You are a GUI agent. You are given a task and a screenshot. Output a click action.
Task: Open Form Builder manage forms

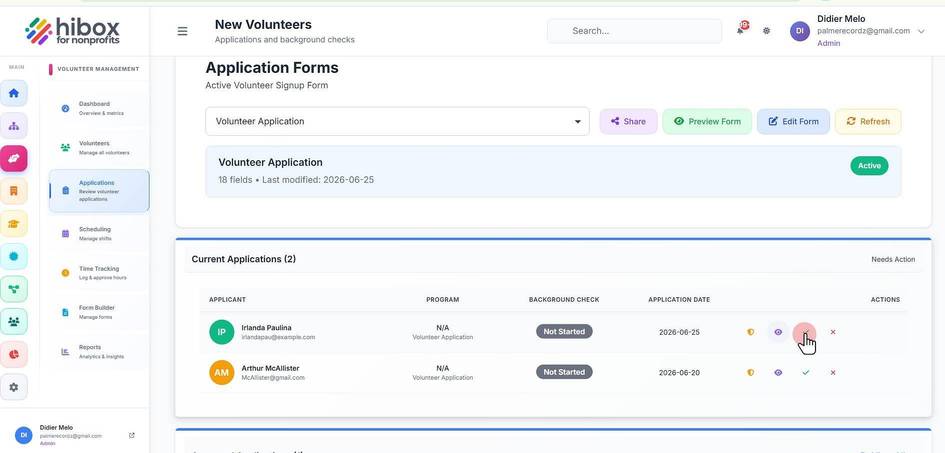[99, 312]
